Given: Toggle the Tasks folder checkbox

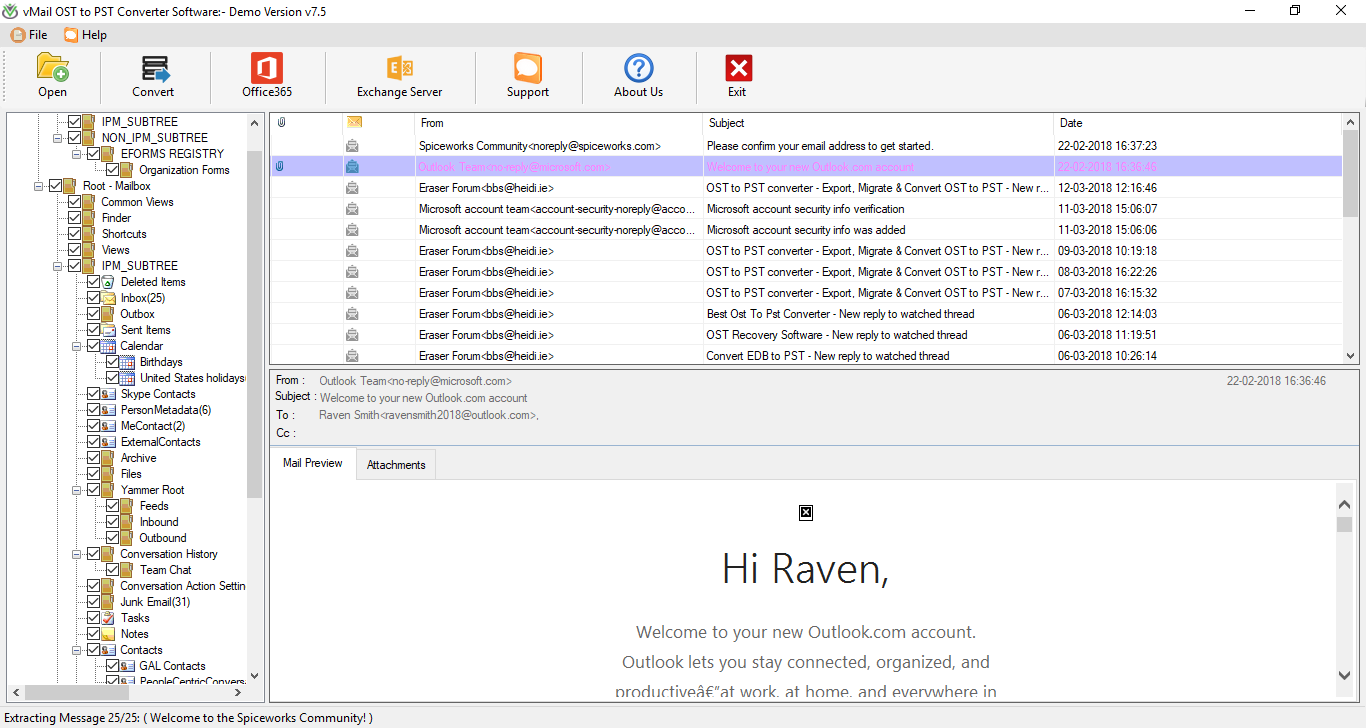Looking at the screenshot, I should click(x=94, y=618).
